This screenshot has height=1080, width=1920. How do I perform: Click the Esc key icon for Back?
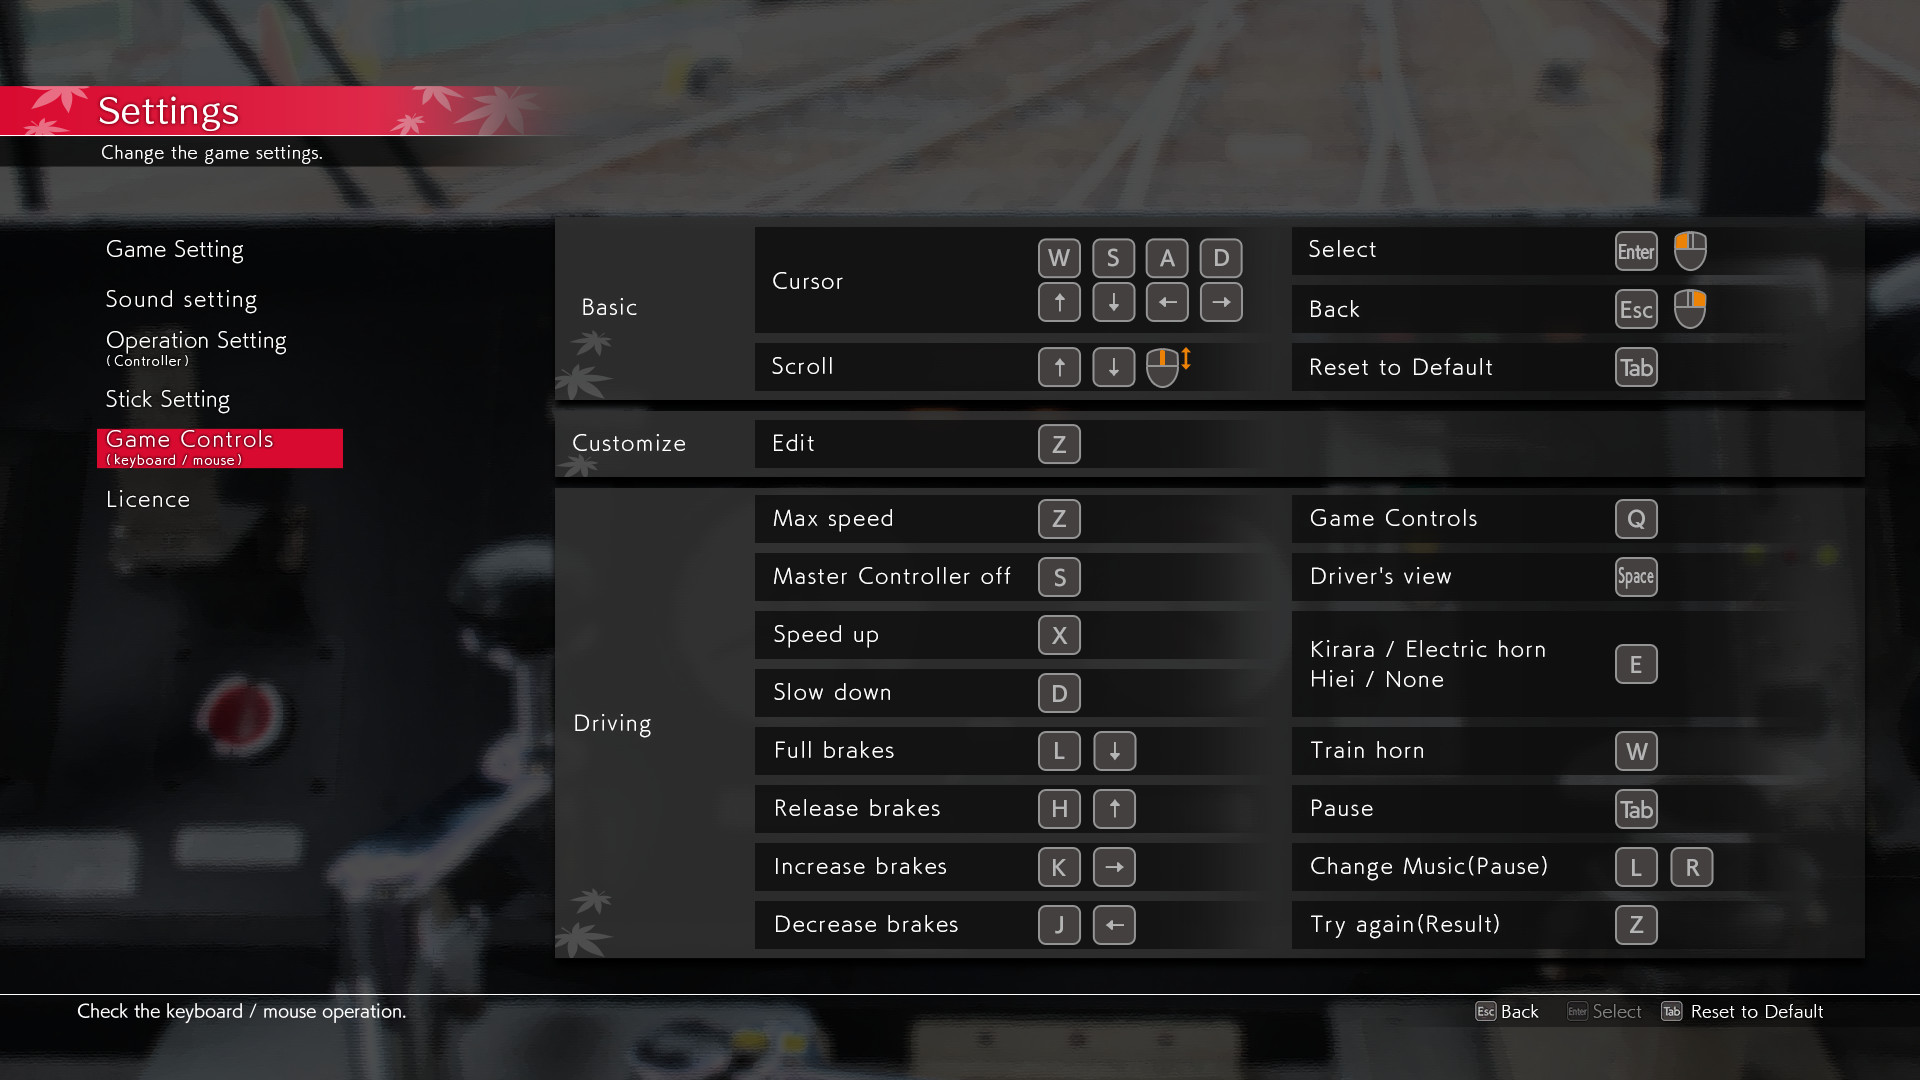1635,309
